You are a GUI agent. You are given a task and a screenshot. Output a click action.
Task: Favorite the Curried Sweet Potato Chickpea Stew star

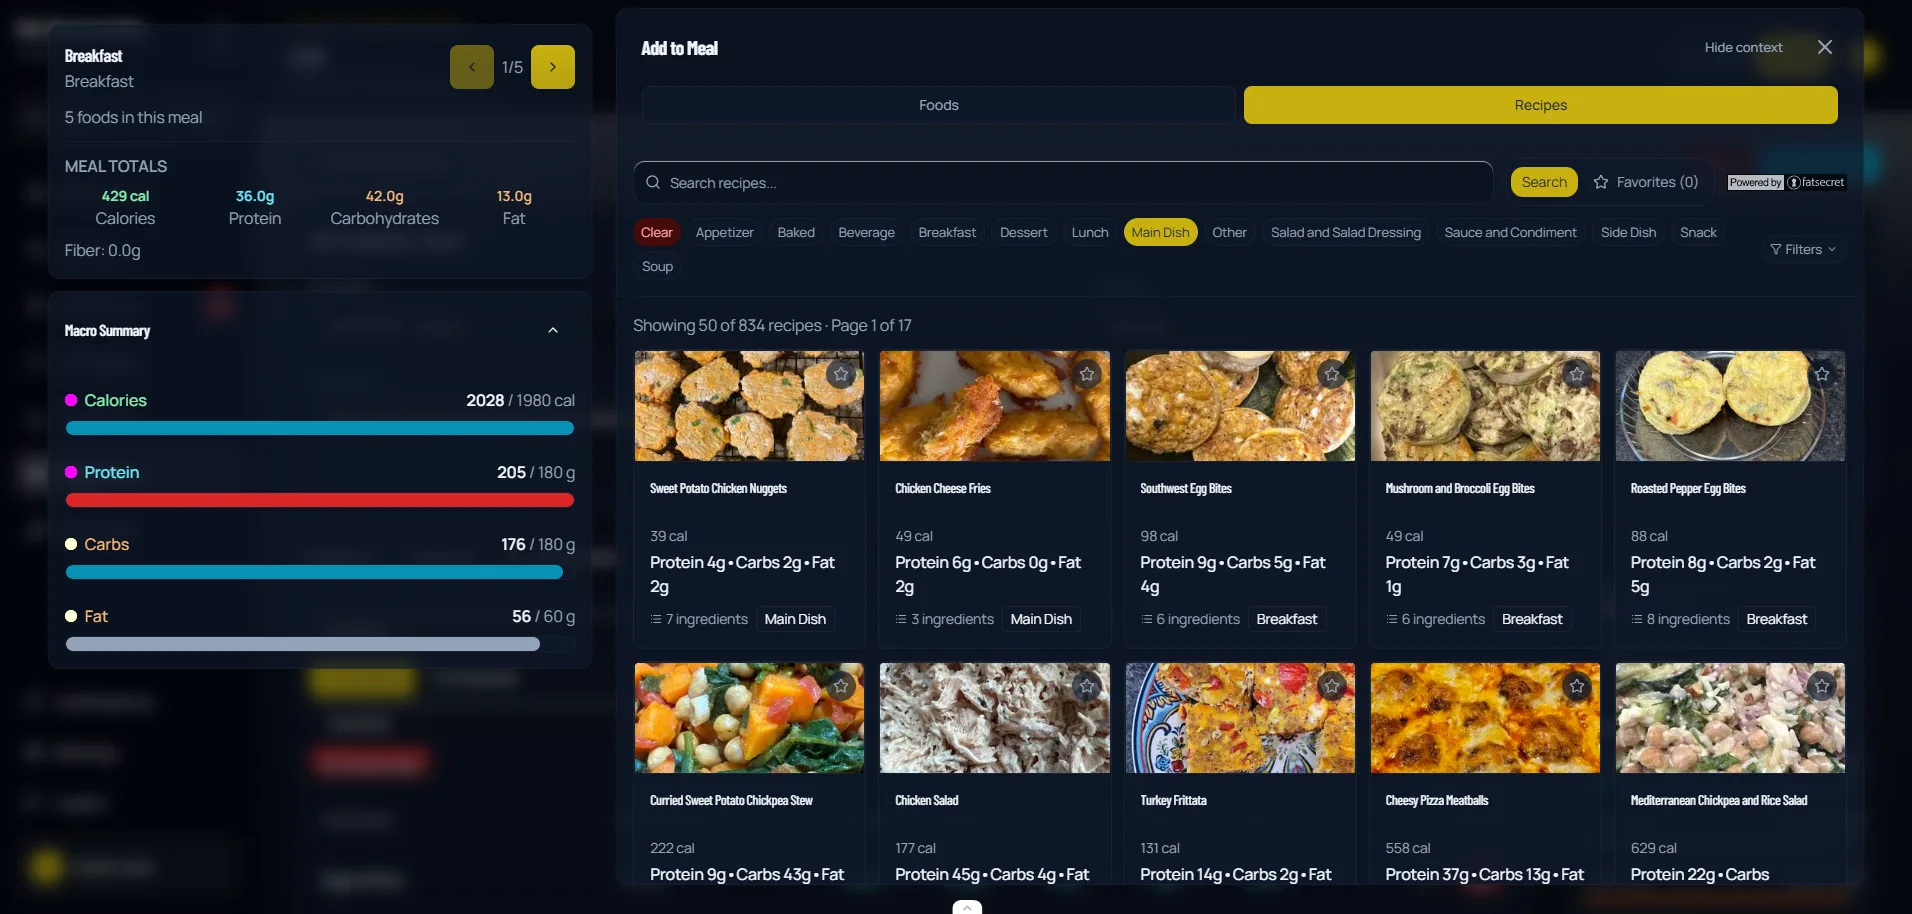click(841, 686)
